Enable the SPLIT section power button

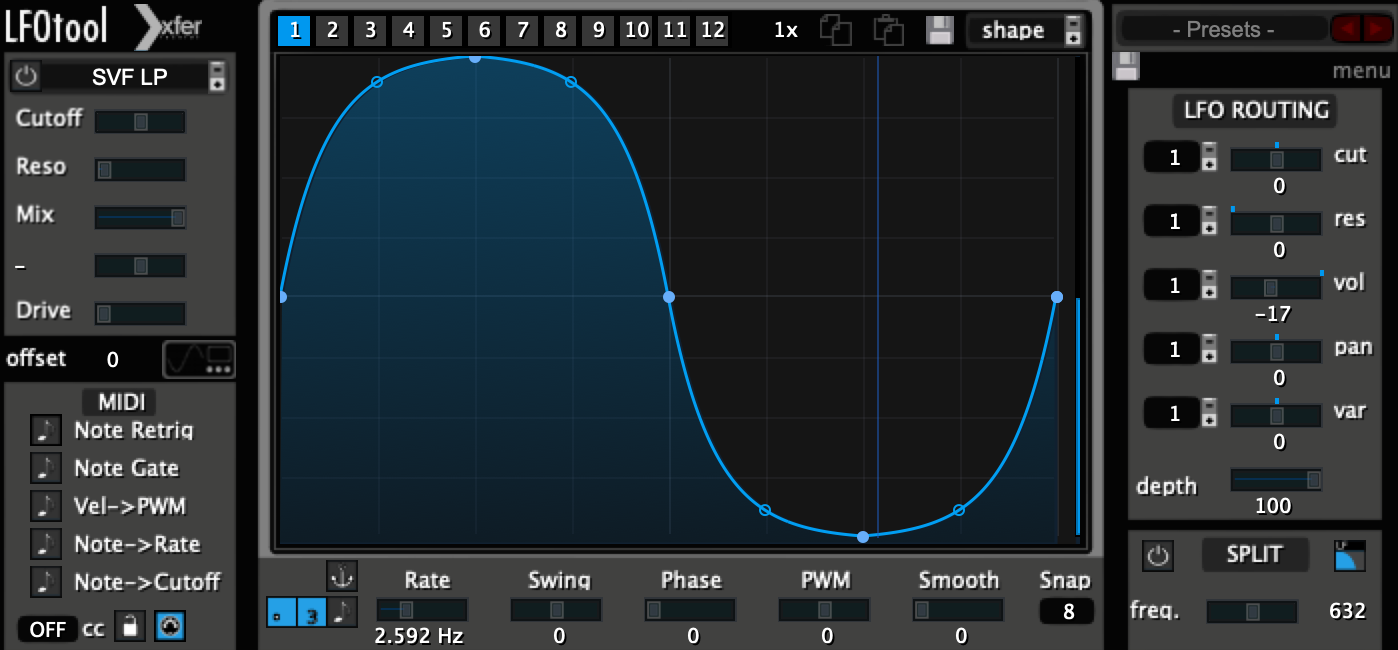[x=1158, y=555]
